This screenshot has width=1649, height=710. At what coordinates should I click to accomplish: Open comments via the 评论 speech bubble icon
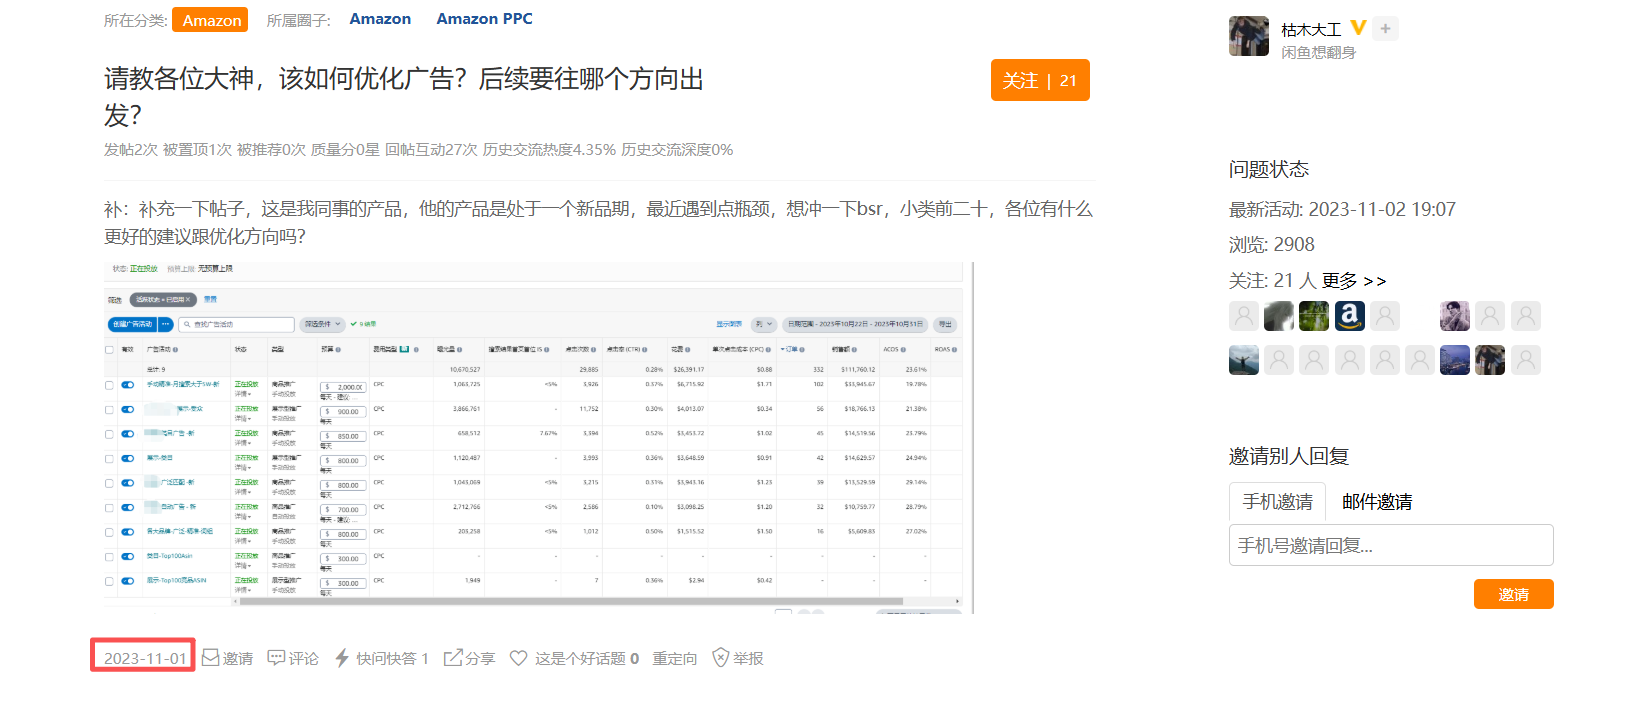coord(276,657)
